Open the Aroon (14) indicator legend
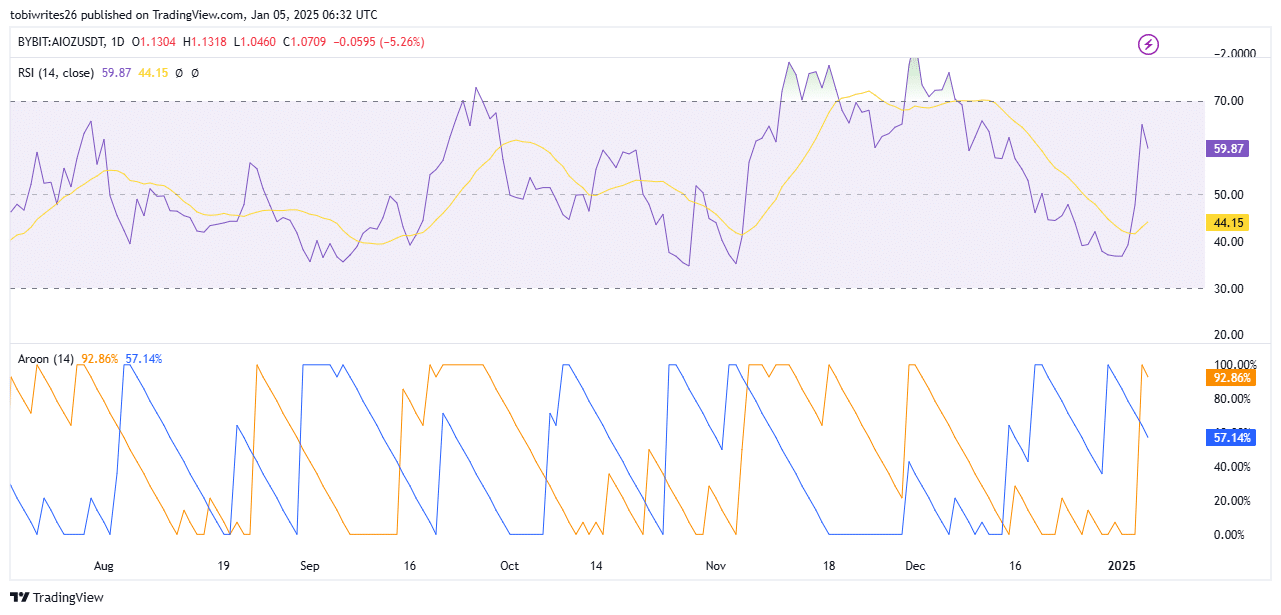 (46, 359)
